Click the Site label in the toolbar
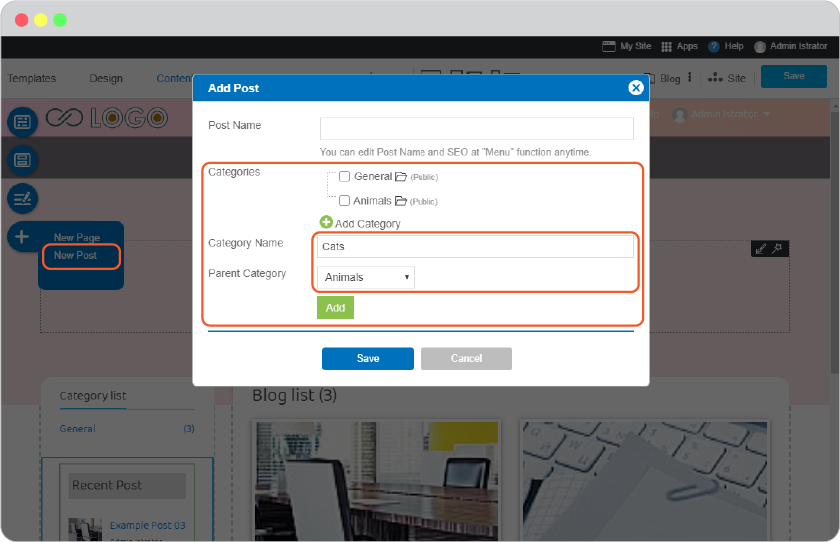 736,78
